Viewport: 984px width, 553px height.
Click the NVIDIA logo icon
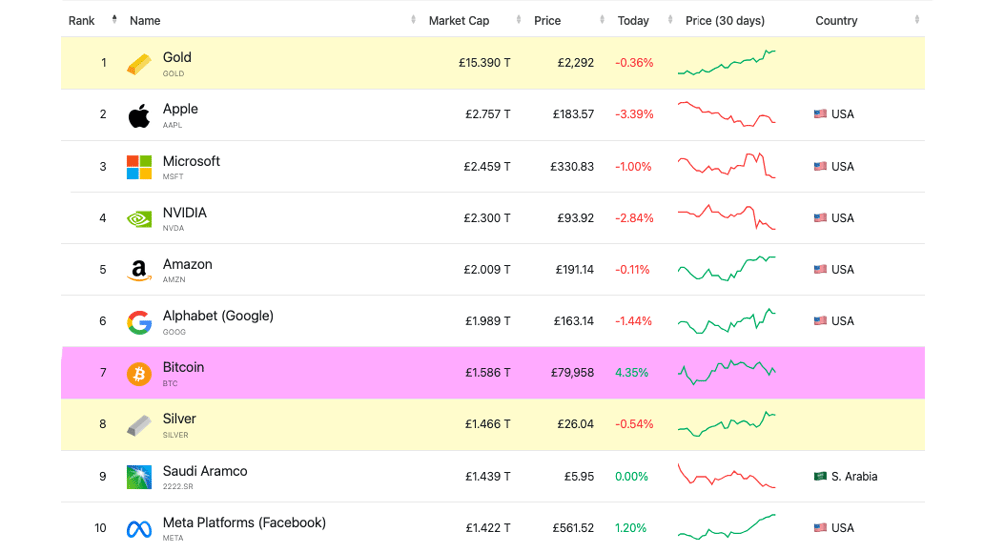point(139,218)
